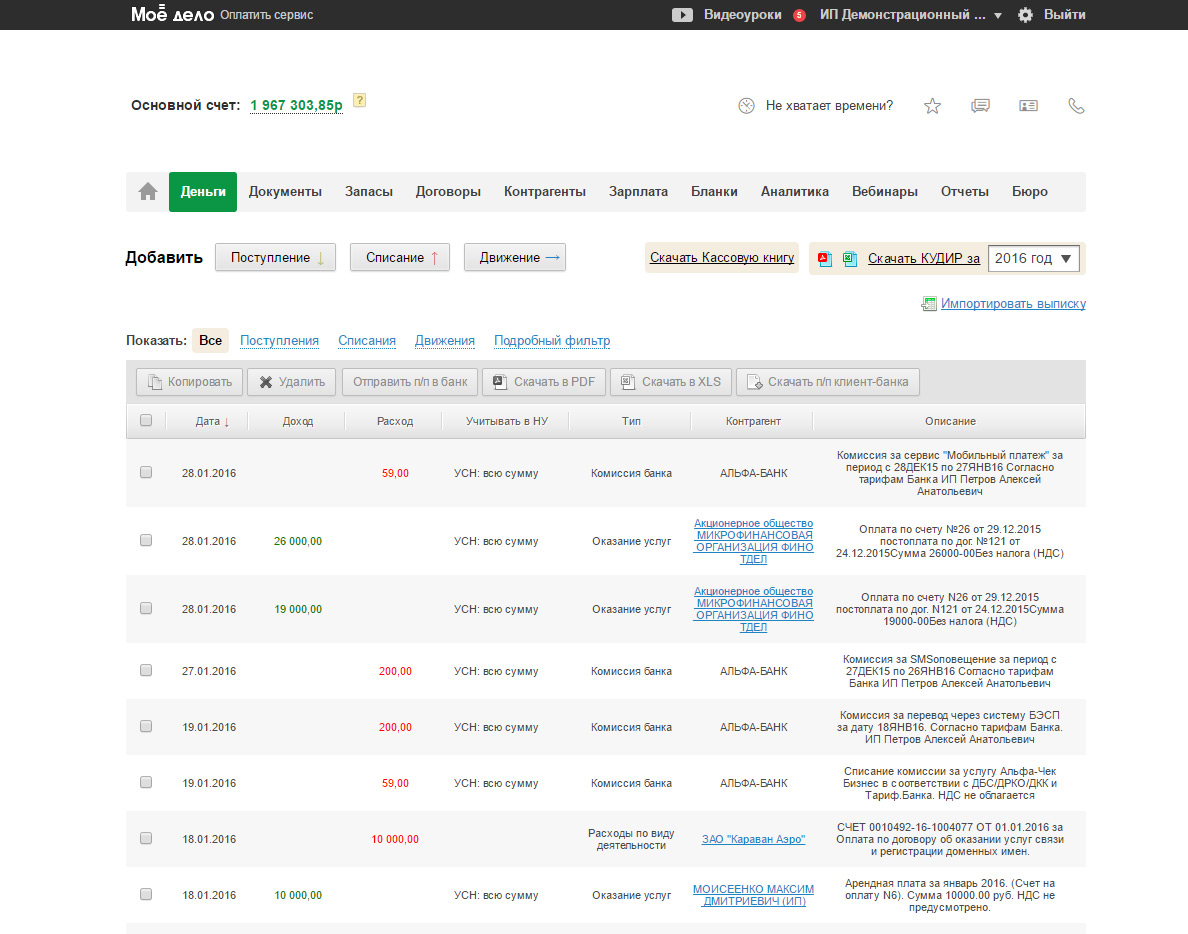The width and height of the screenshot is (1188, 934).
Task: Click the star favorites icon
Action: [932, 106]
